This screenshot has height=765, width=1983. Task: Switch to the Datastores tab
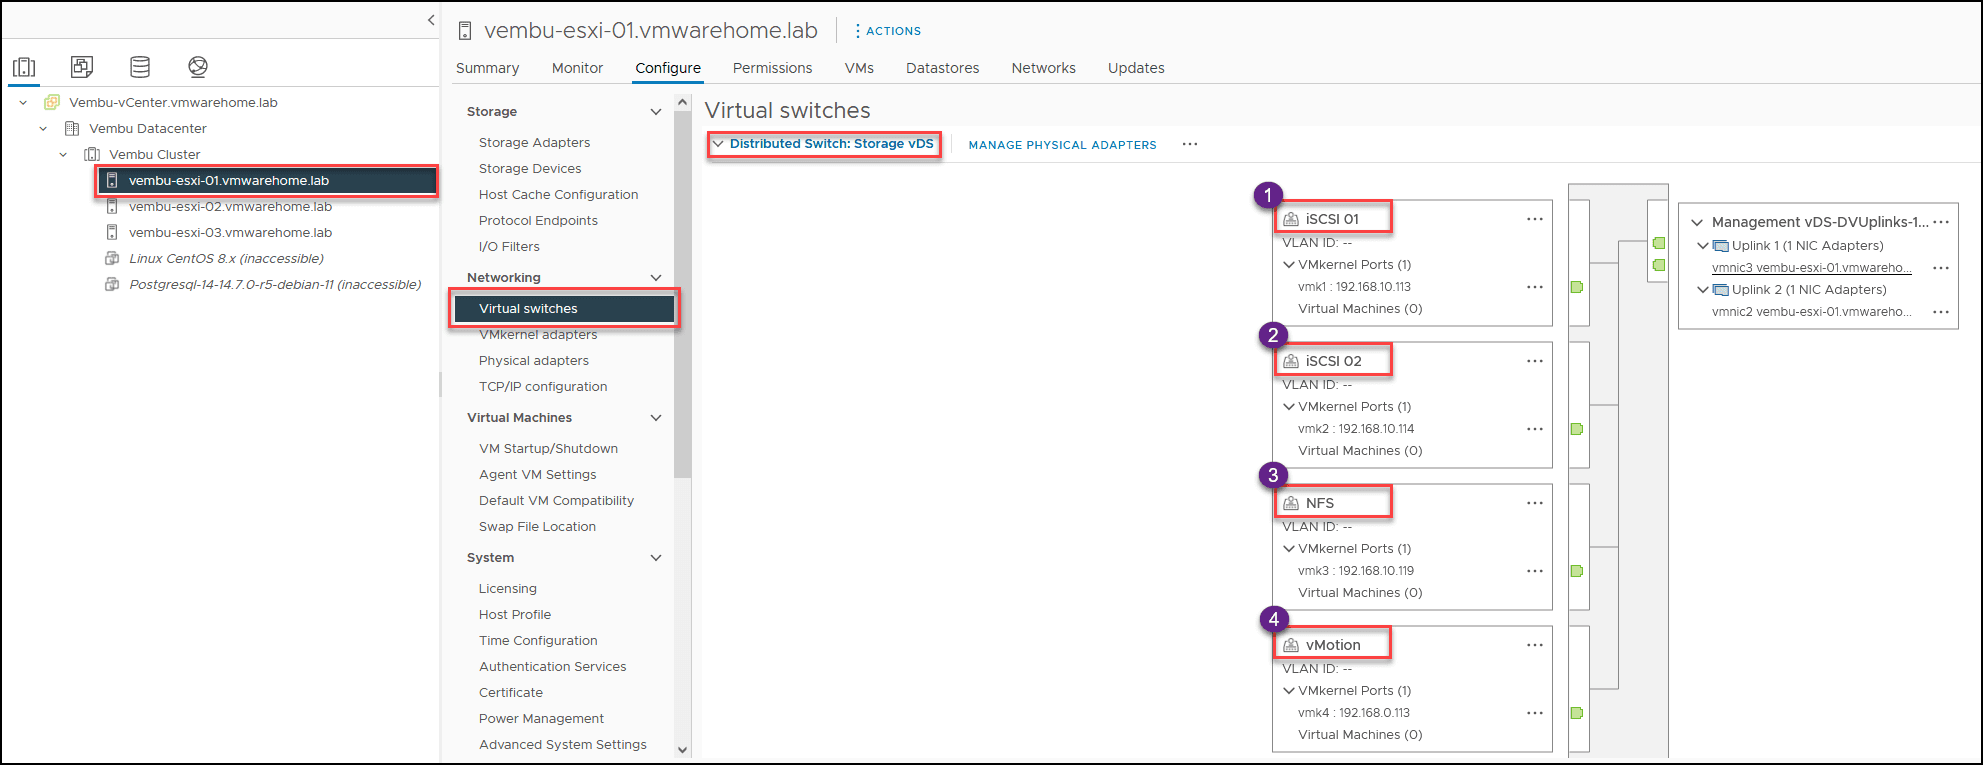[942, 68]
